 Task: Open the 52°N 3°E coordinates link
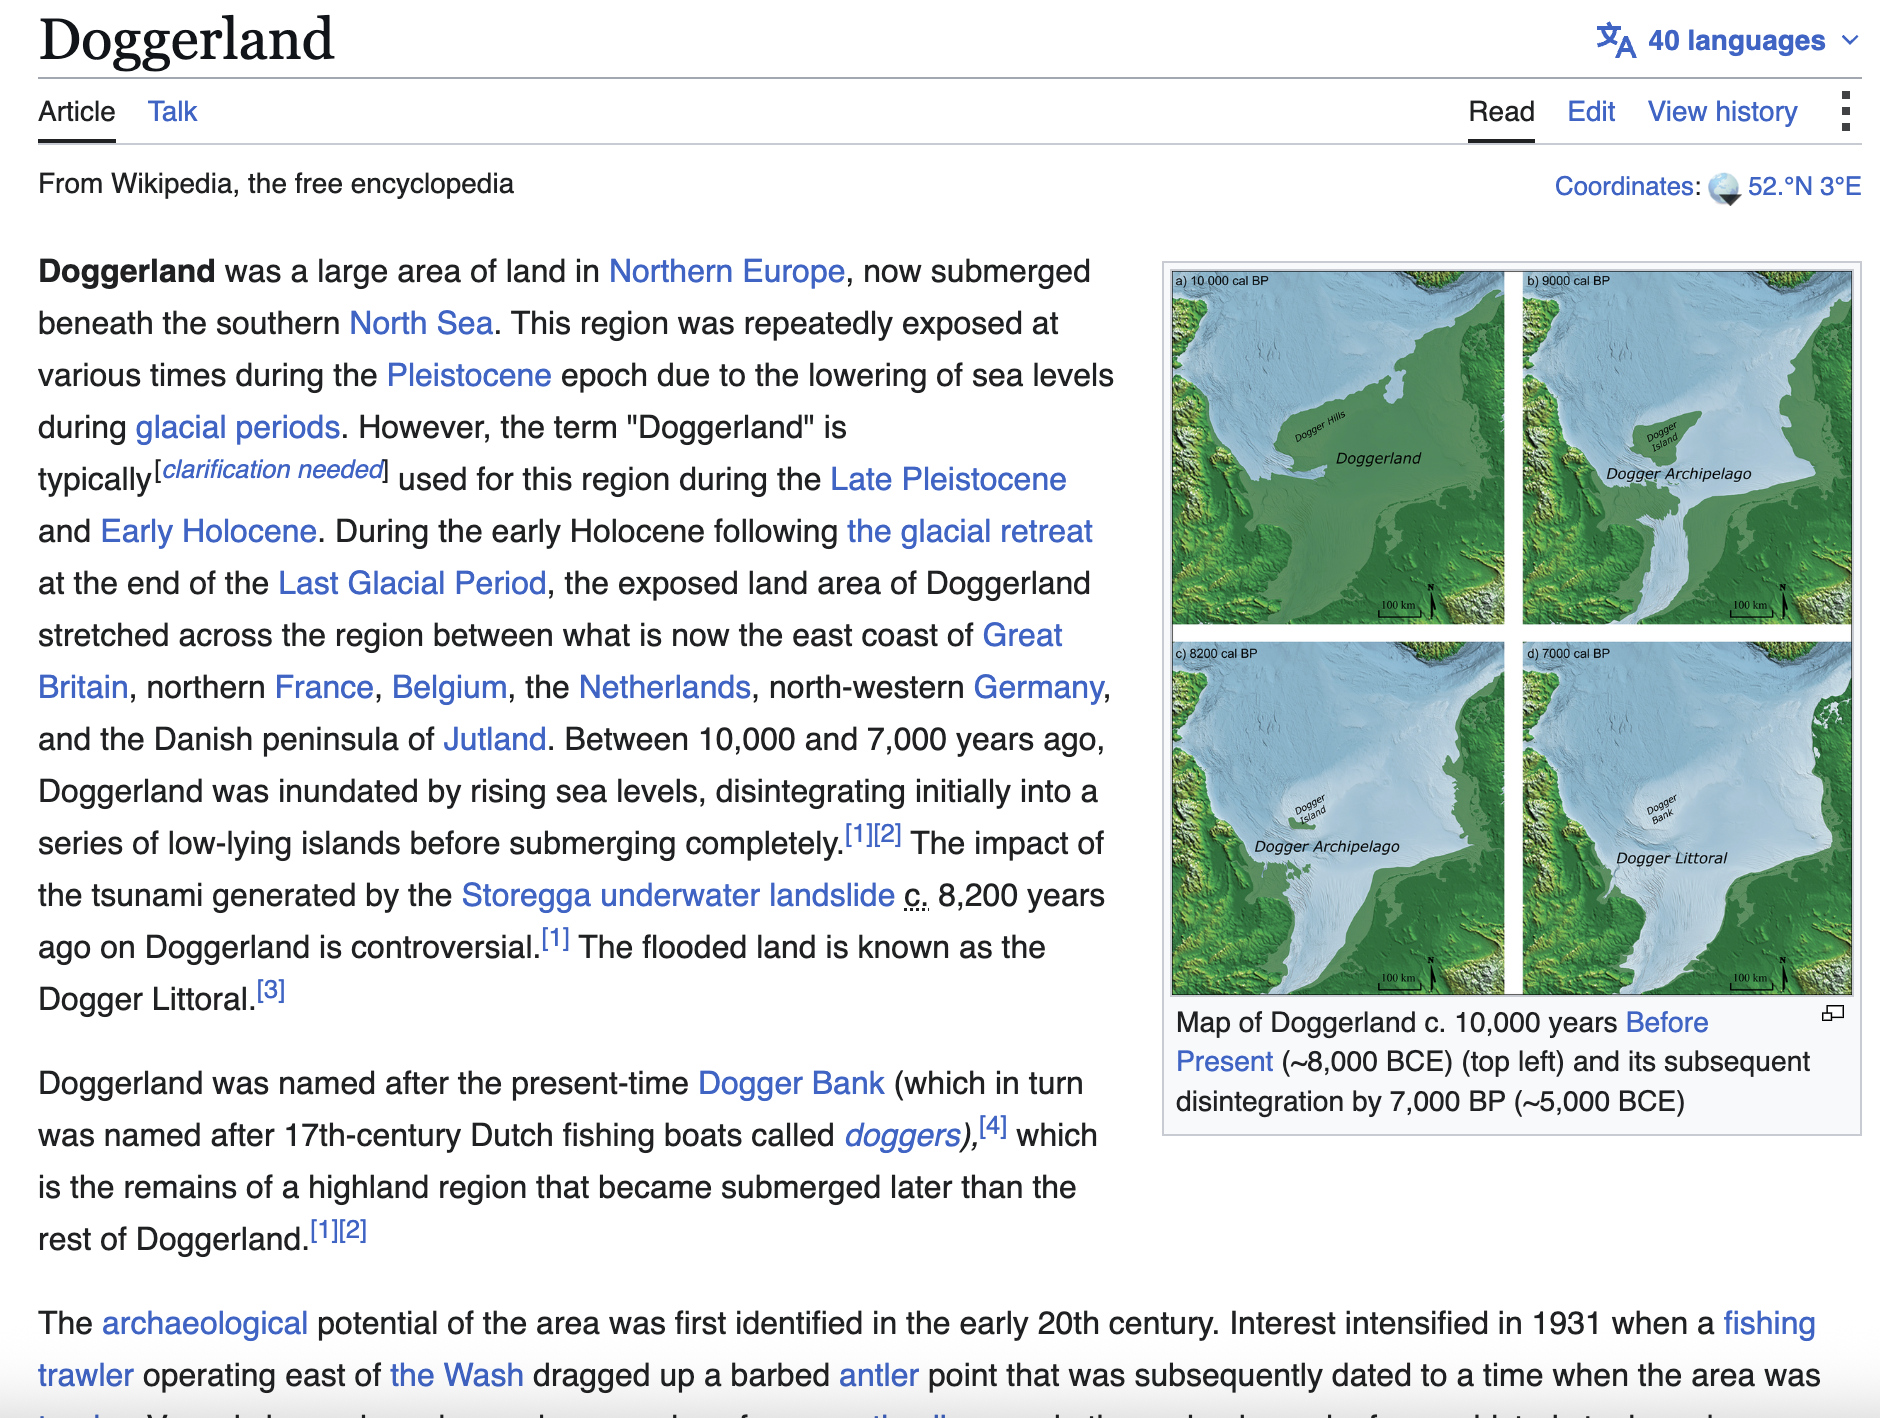(x=1804, y=186)
